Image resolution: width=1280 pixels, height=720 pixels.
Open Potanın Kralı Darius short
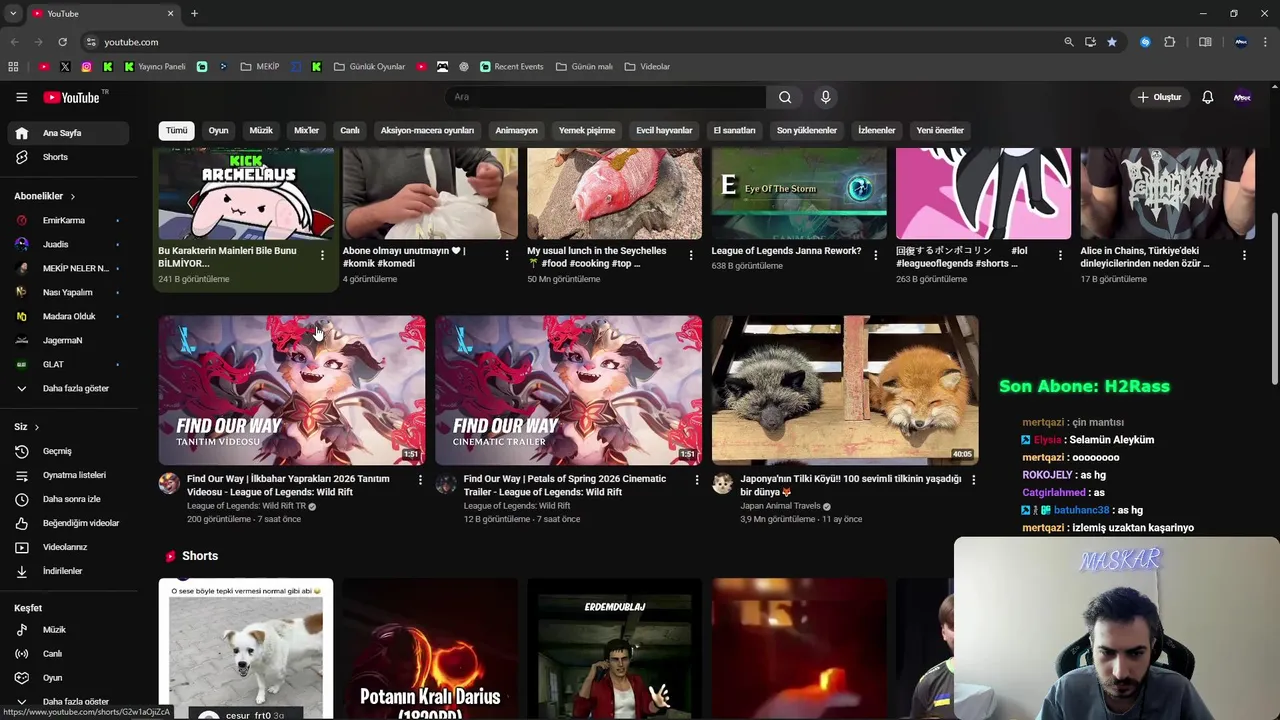point(430,648)
